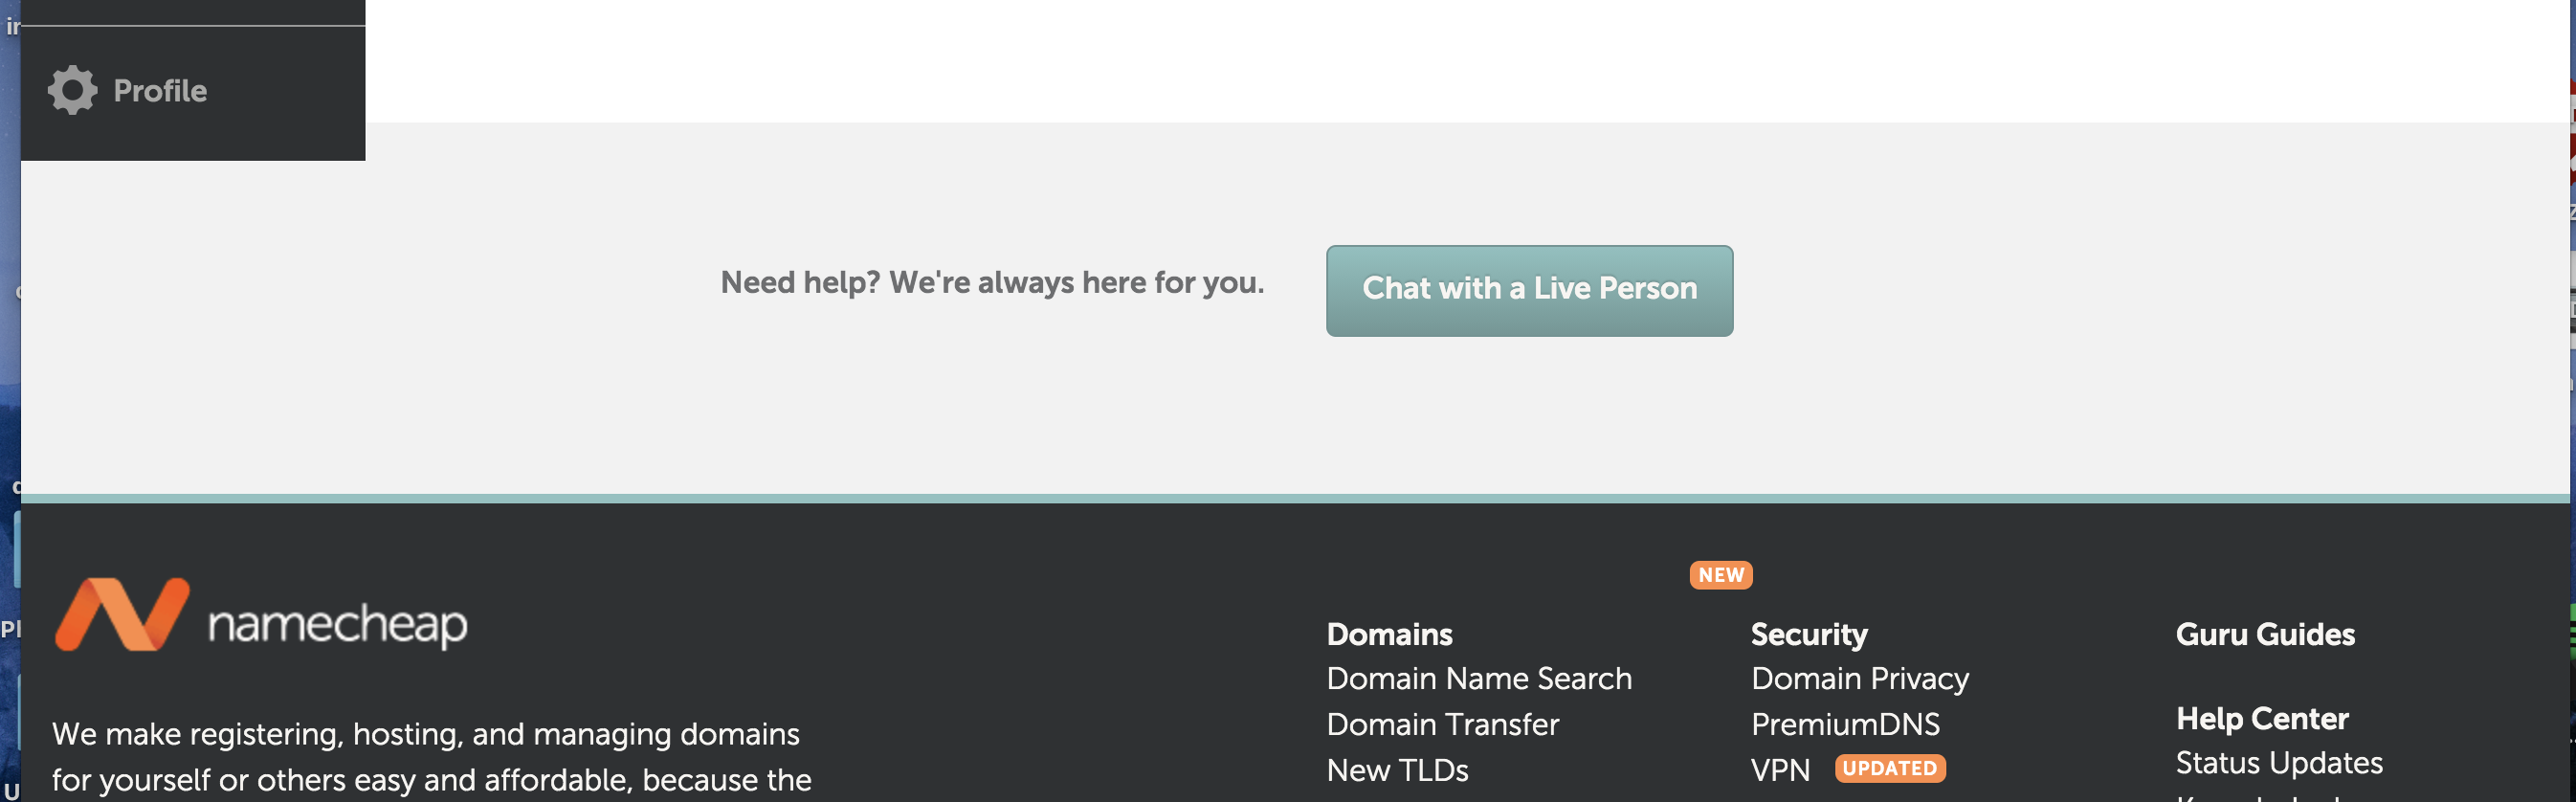Open the Domains footer heading link
This screenshot has width=2576, height=802.
click(x=1389, y=634)
